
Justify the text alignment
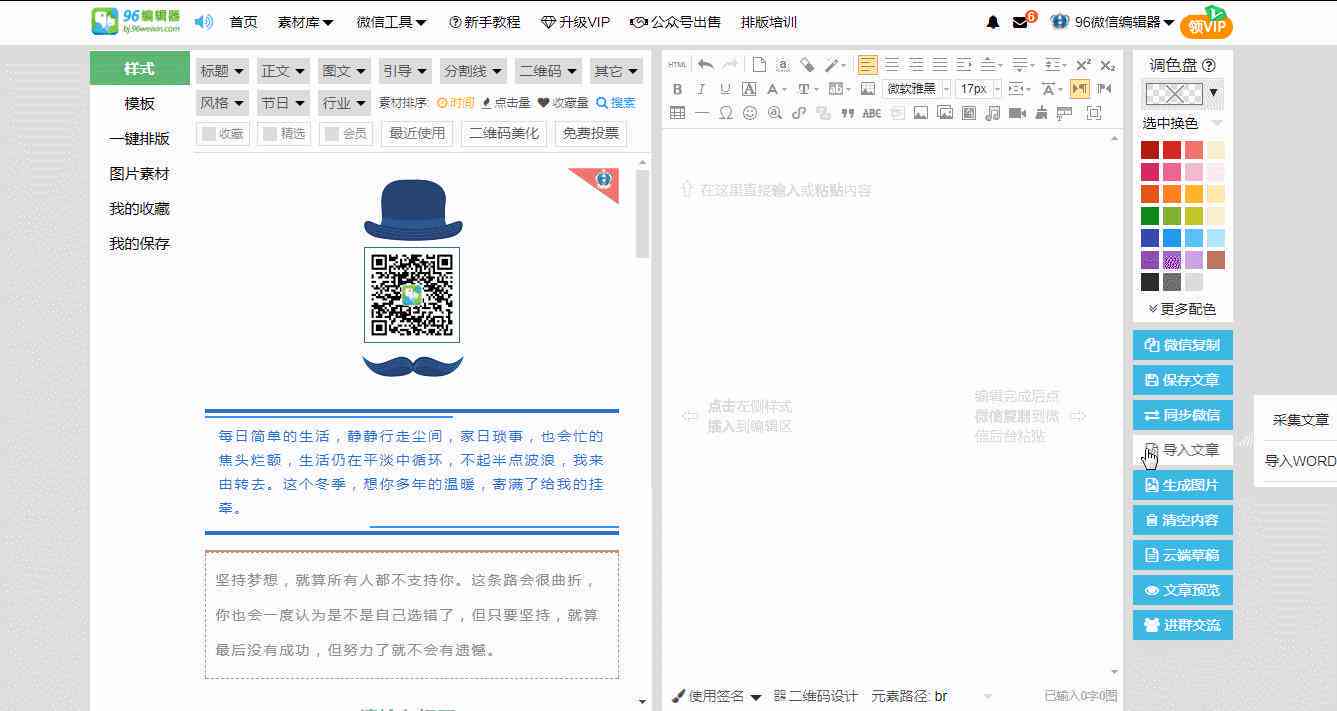click(940, 65)
